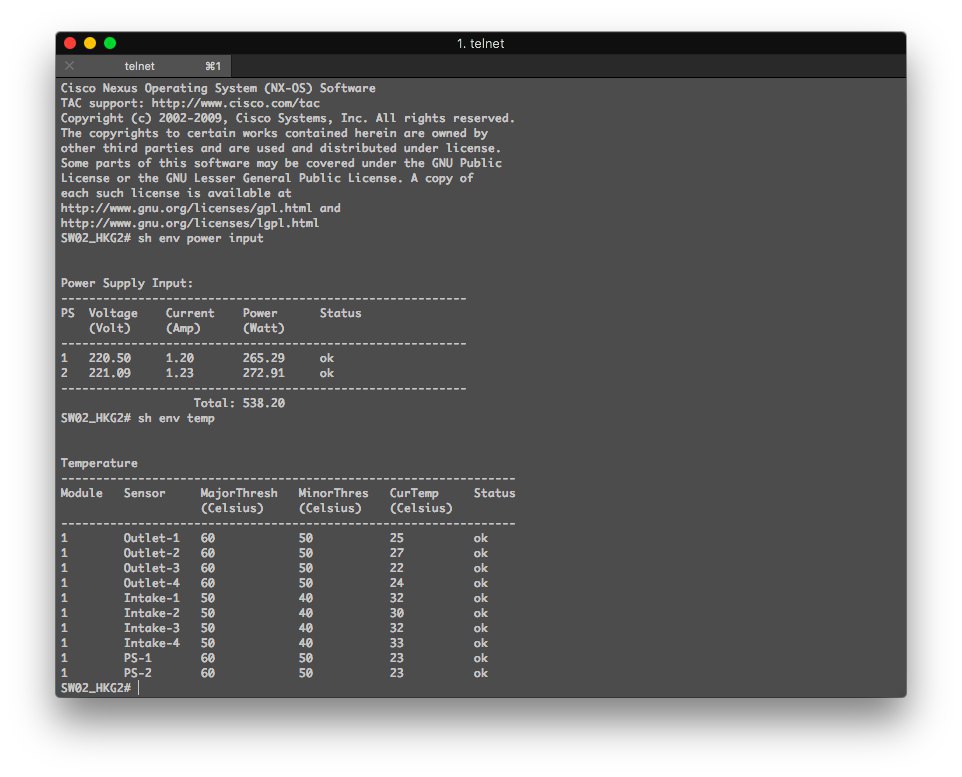Click the voltage value 221.09
962x777 pixels.
point(110,373)
